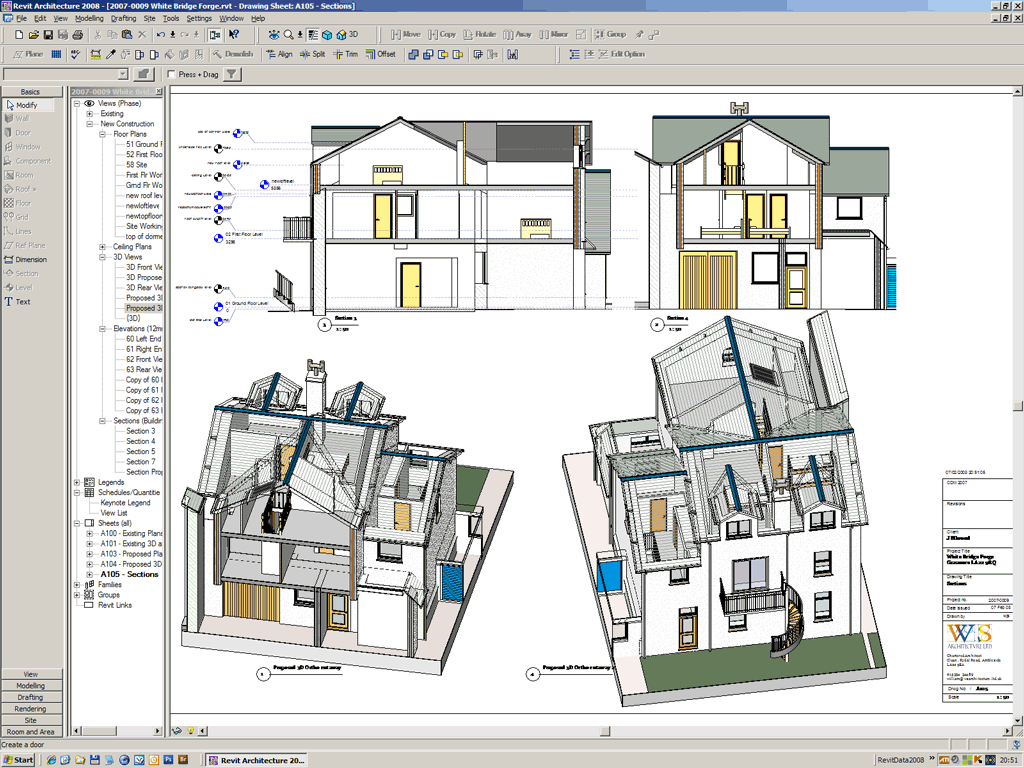Open the File menu
1024x768 pixels.
tap(22, 18)
